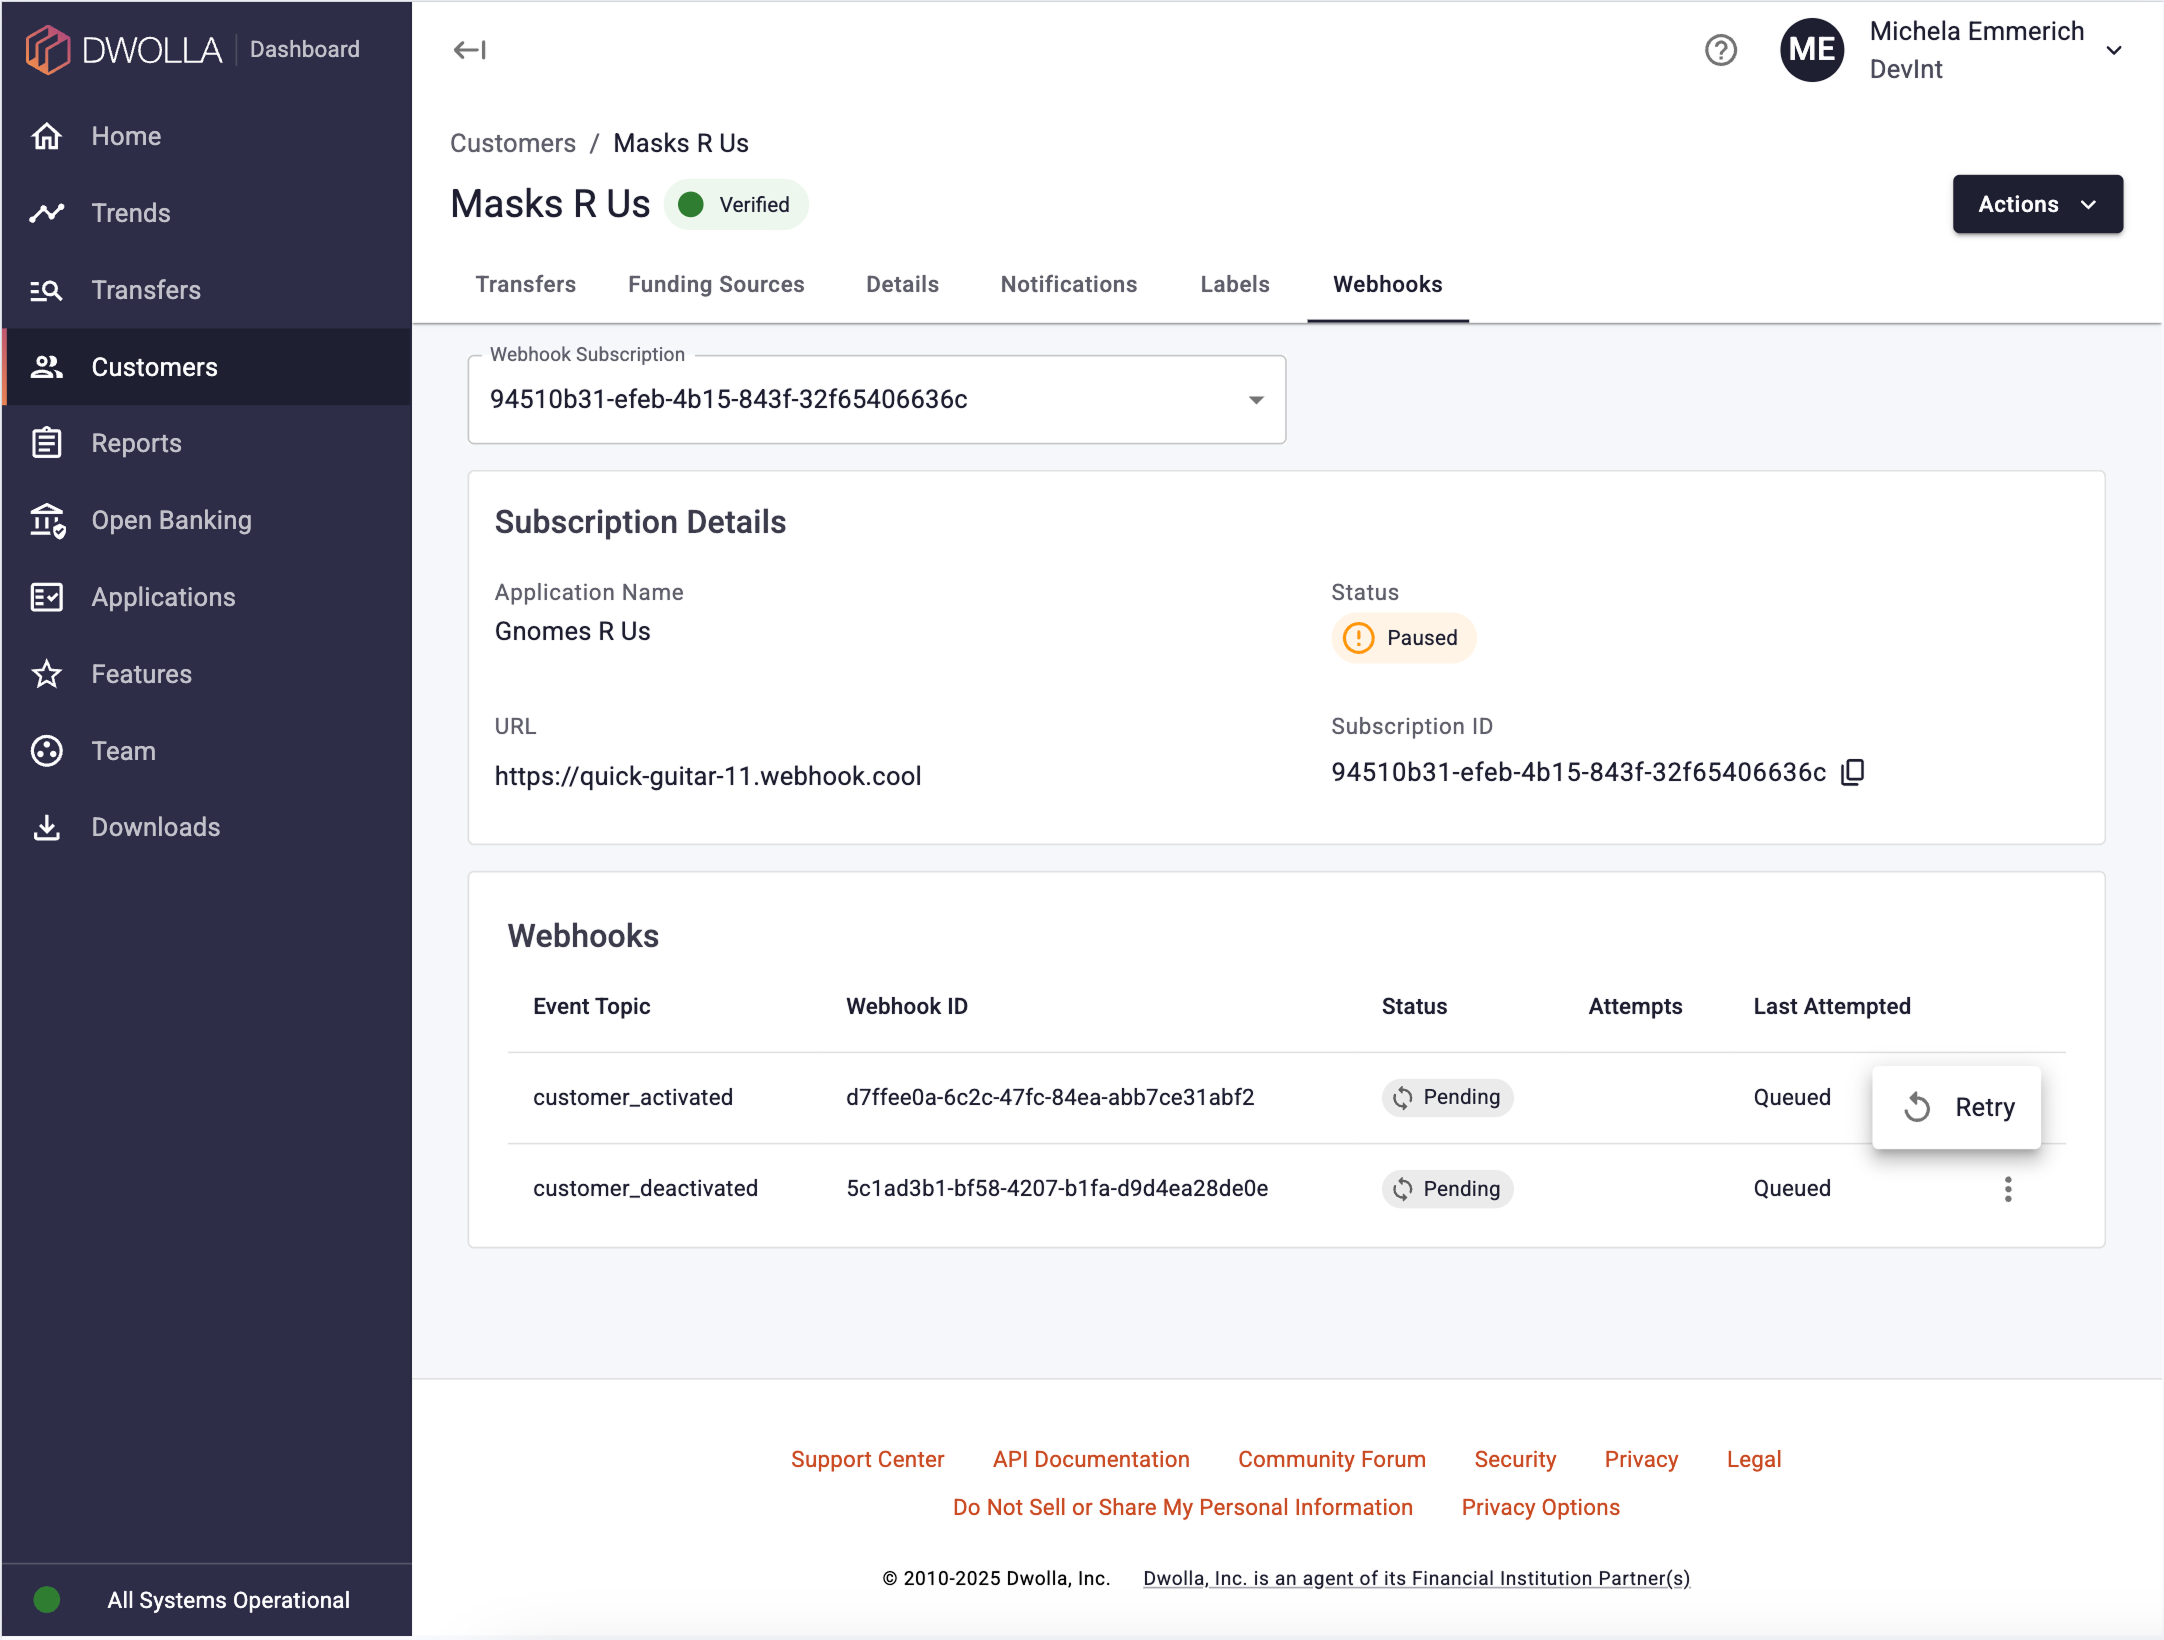Open the customer_deactivated row options menu
Screen dimensions: 2164x1640
coord(2008,1189)
